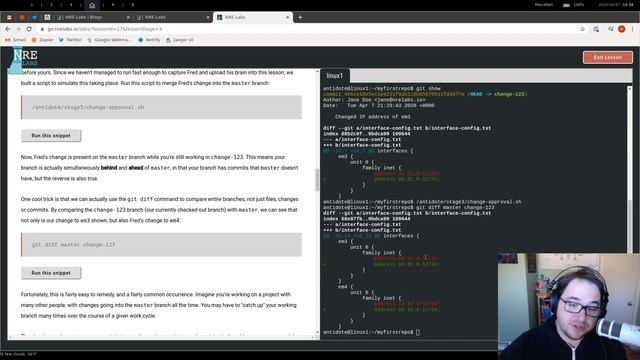Open a new browser tab with the plus
This screenshot has width=640, height=360.
click(x=300, y=17)
